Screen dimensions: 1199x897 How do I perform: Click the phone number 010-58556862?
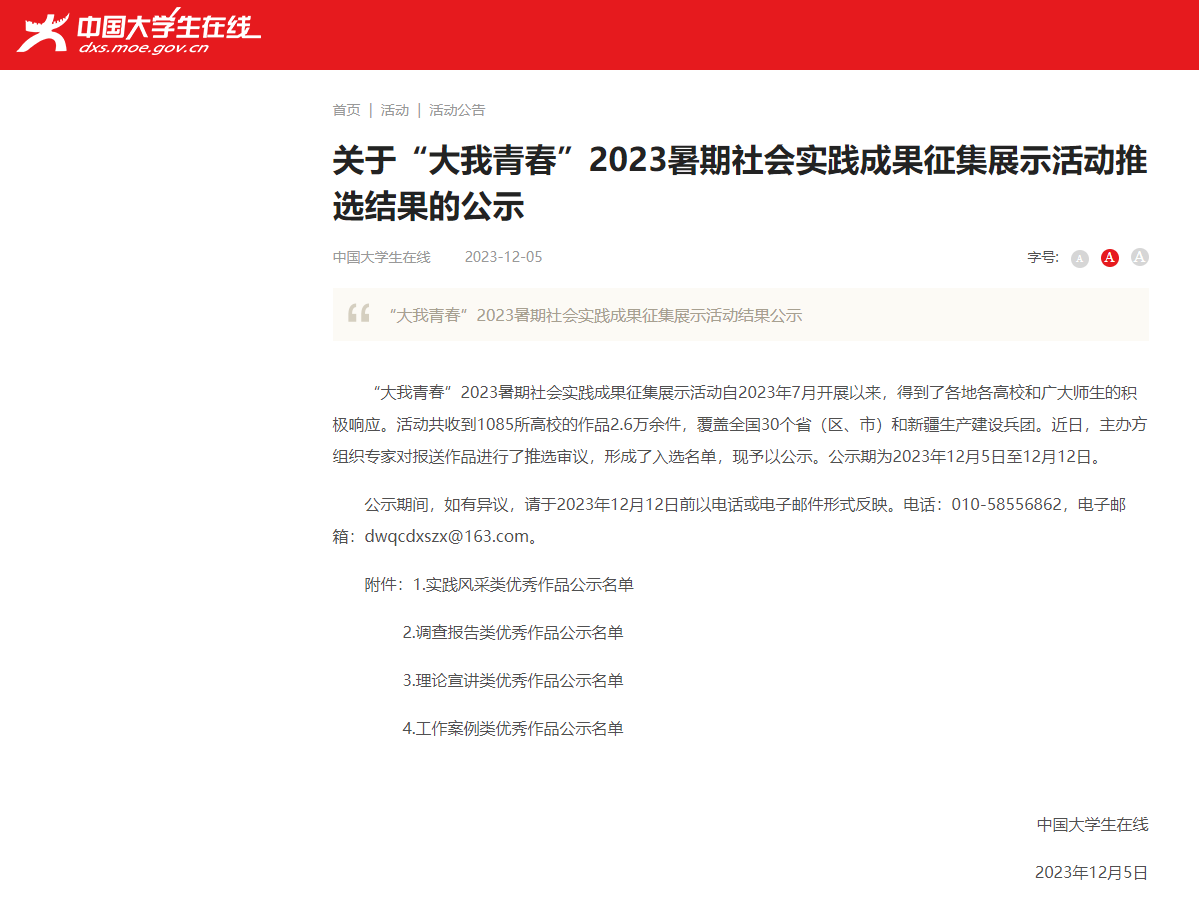point(1006,505)
